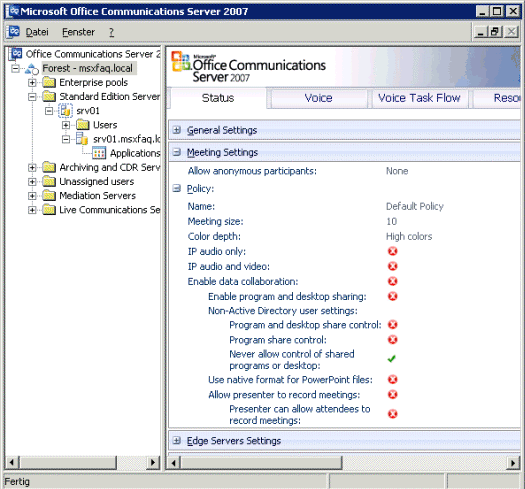Image resolution: width=525 pixels, height=489 pixels.
Task: Click the Default Policy name value
Action: (x=415, y=206)
